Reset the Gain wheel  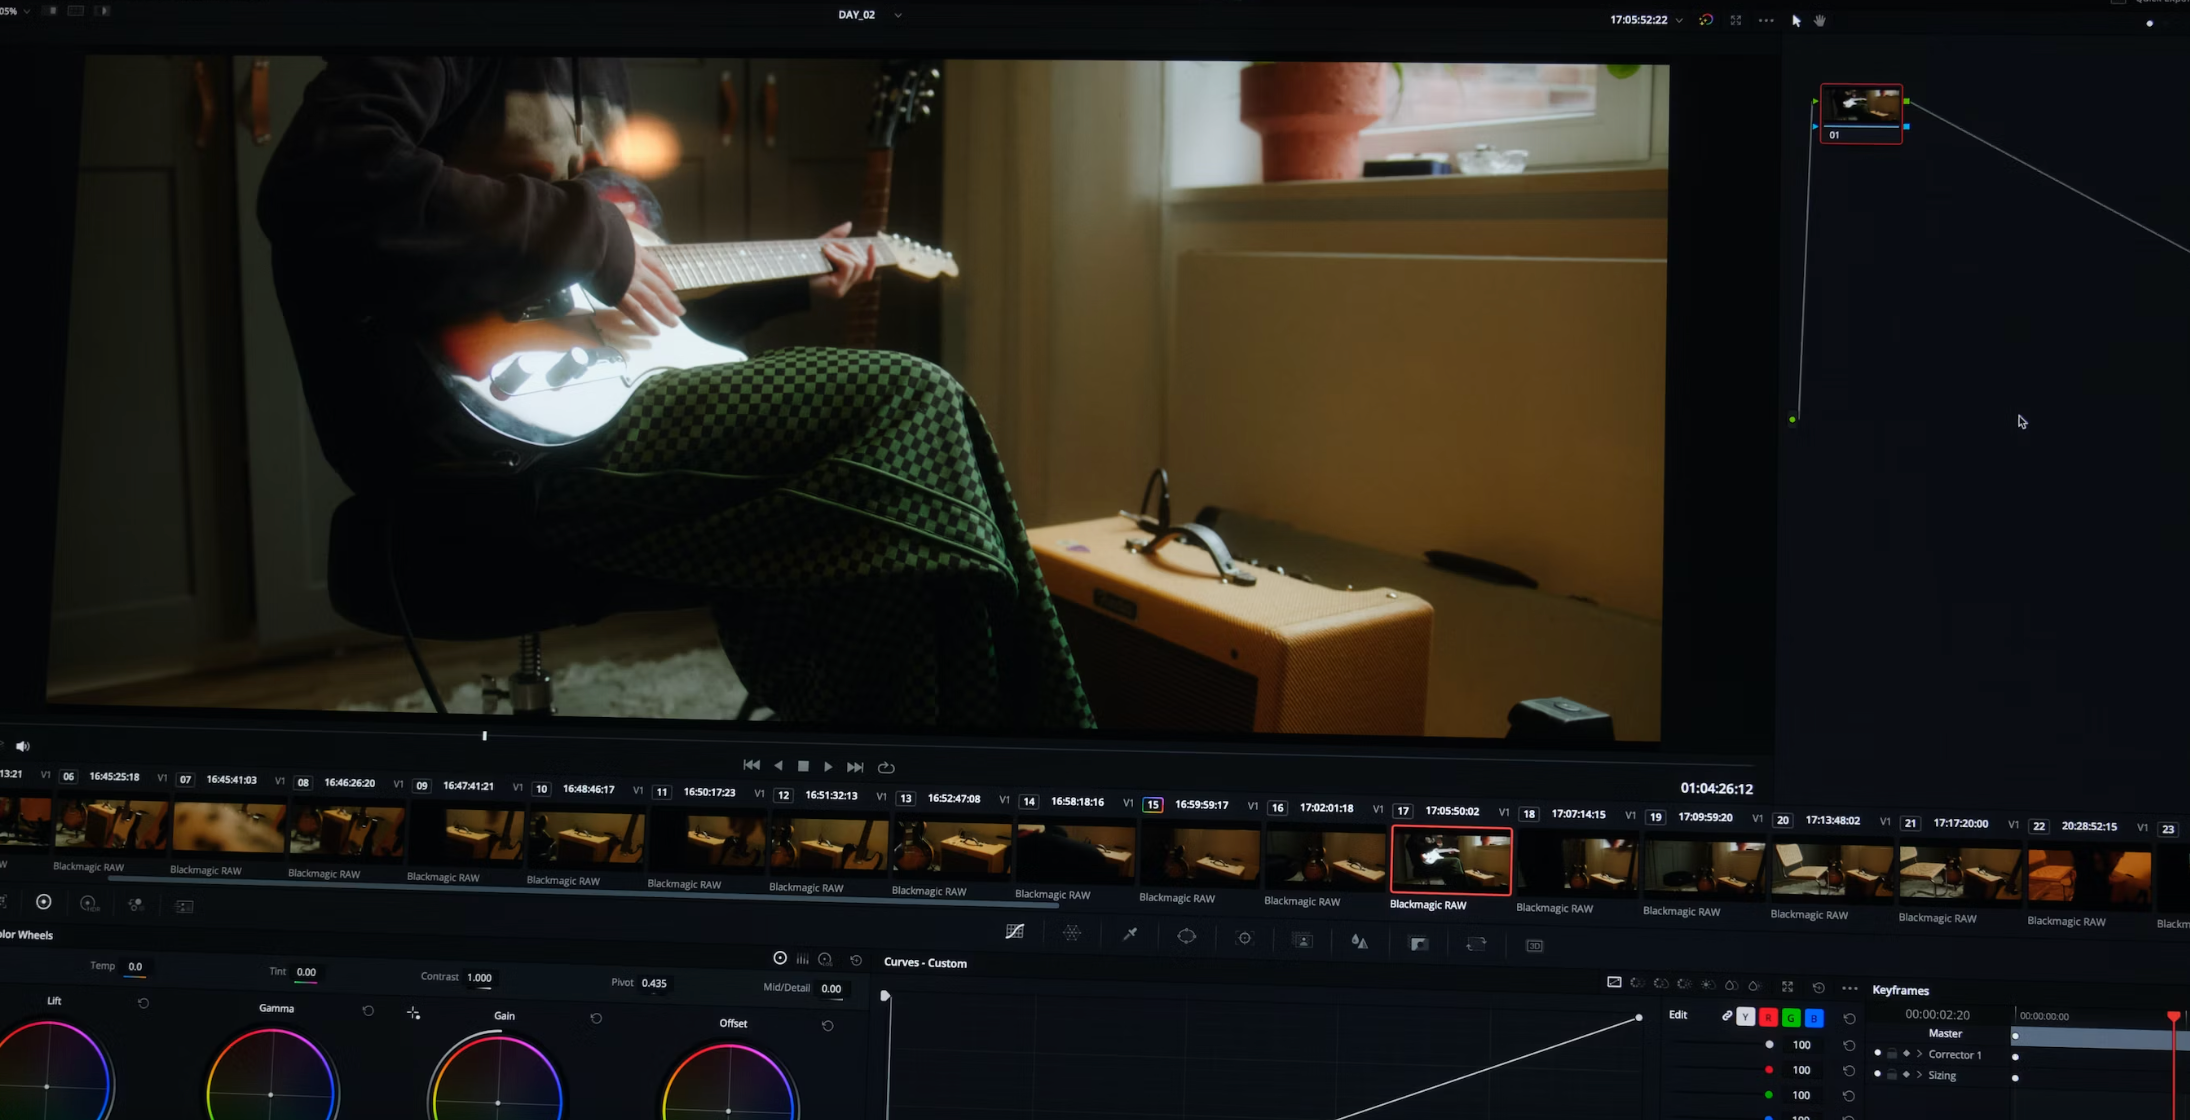click(x=596, y=1018)
